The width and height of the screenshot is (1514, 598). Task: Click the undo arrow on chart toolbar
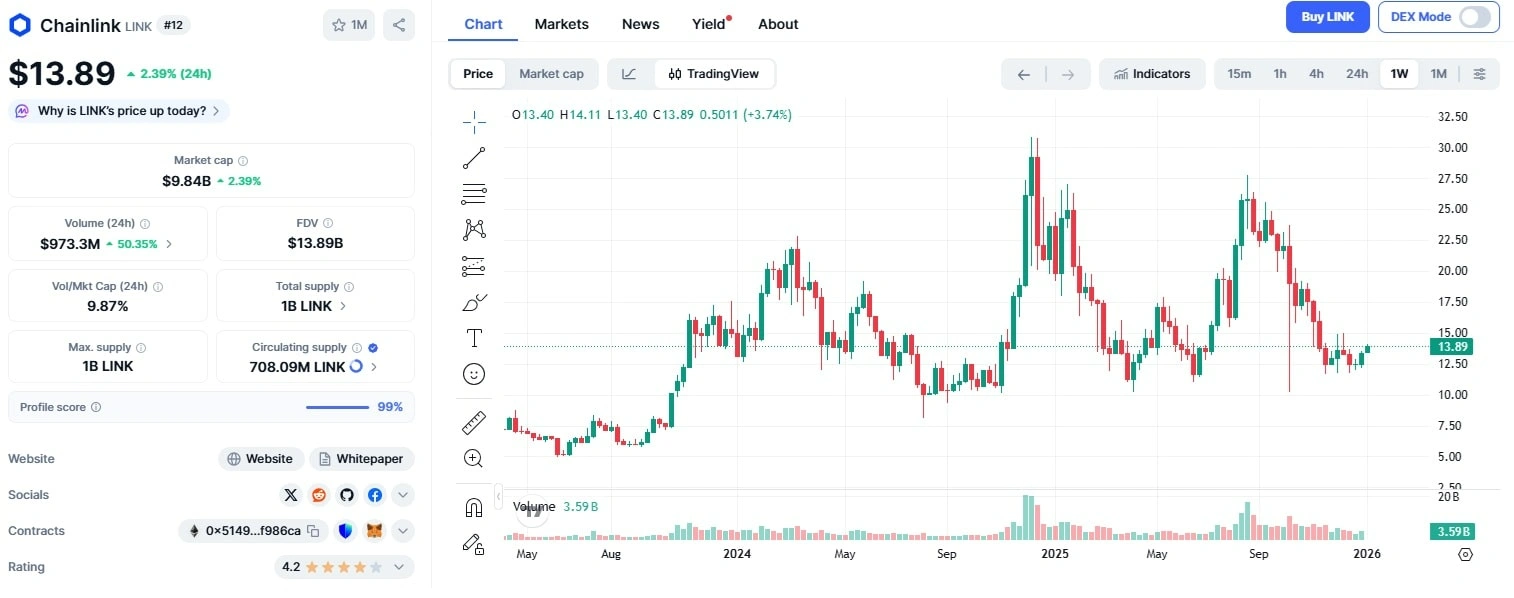1023,74
